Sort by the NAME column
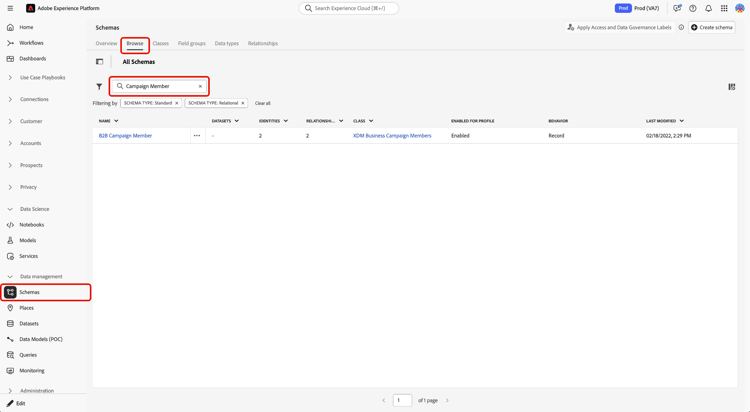Screen dimensions: 750x412 click(109, 121)
